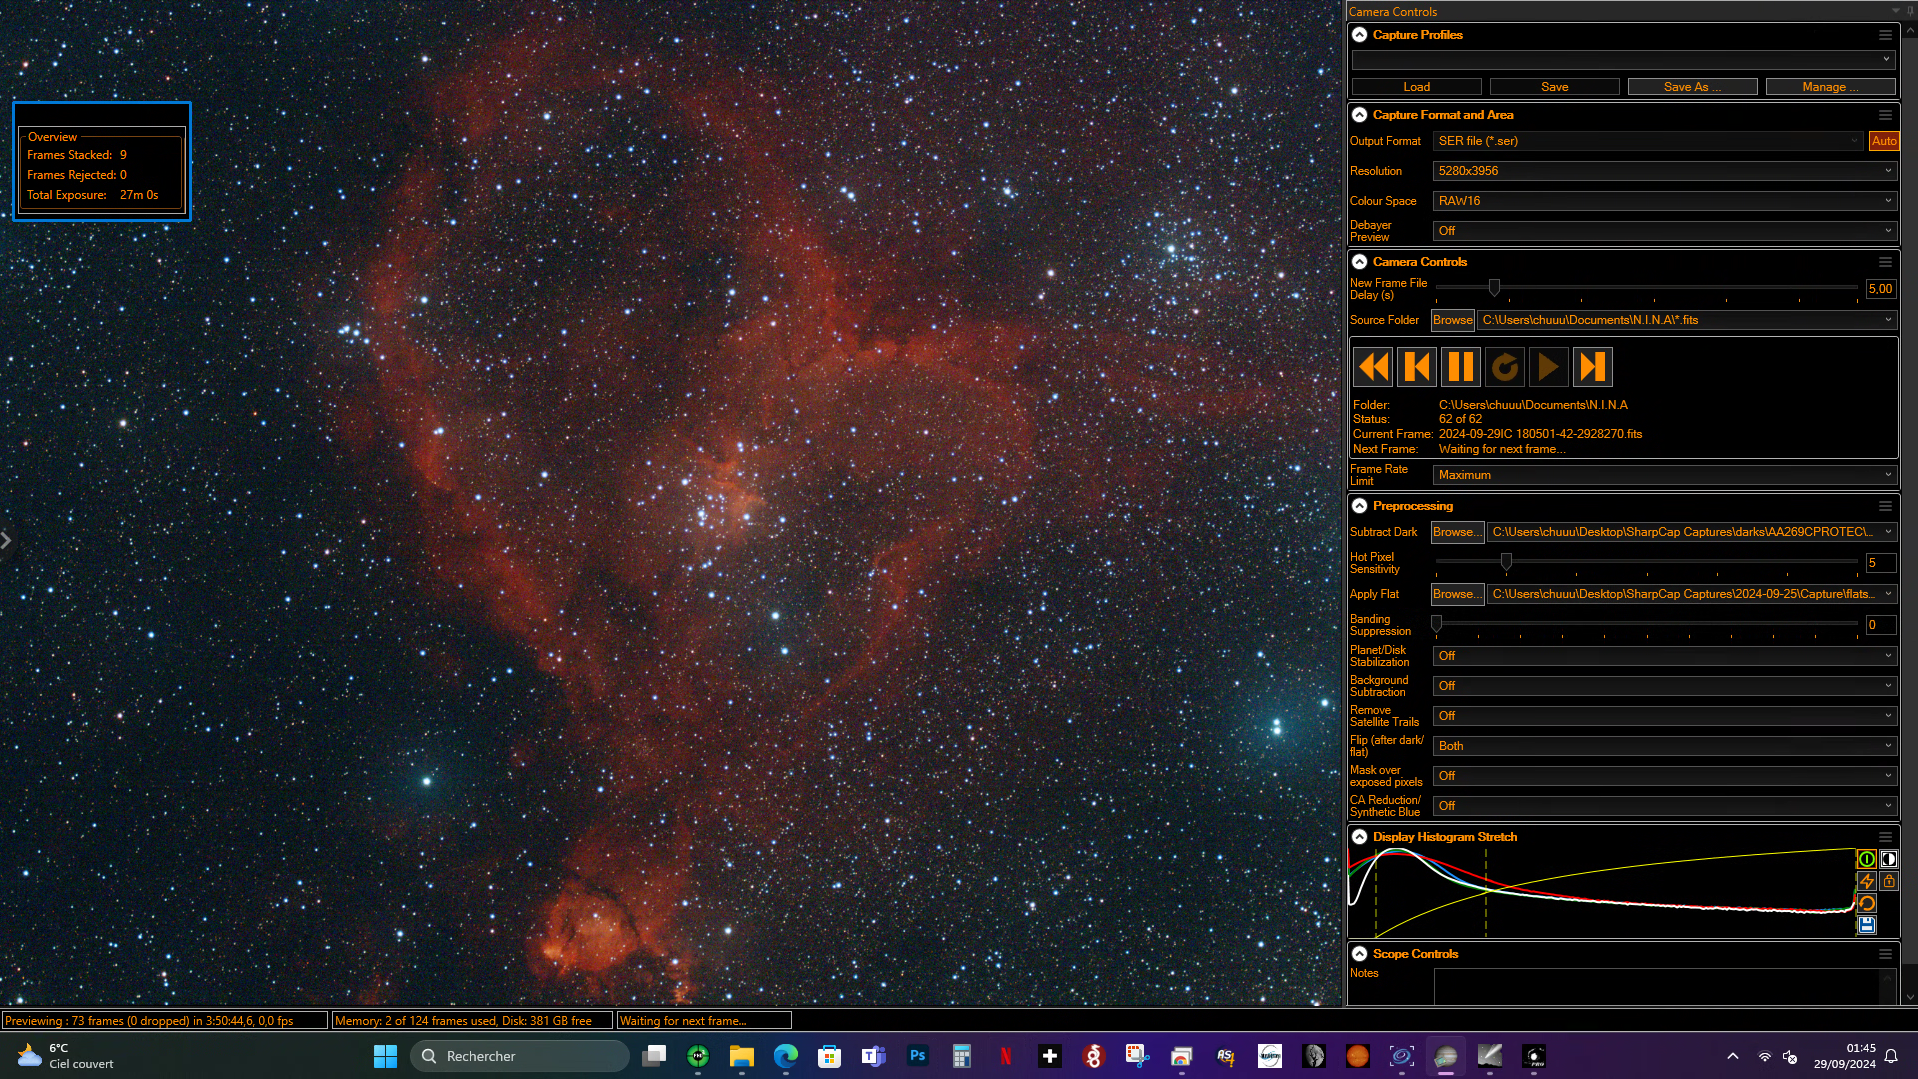Image resolution: width=1918 pixels, height=1079 pixels.
Task: Browse for the Subtract Dark file
Action: (1456, 532)
